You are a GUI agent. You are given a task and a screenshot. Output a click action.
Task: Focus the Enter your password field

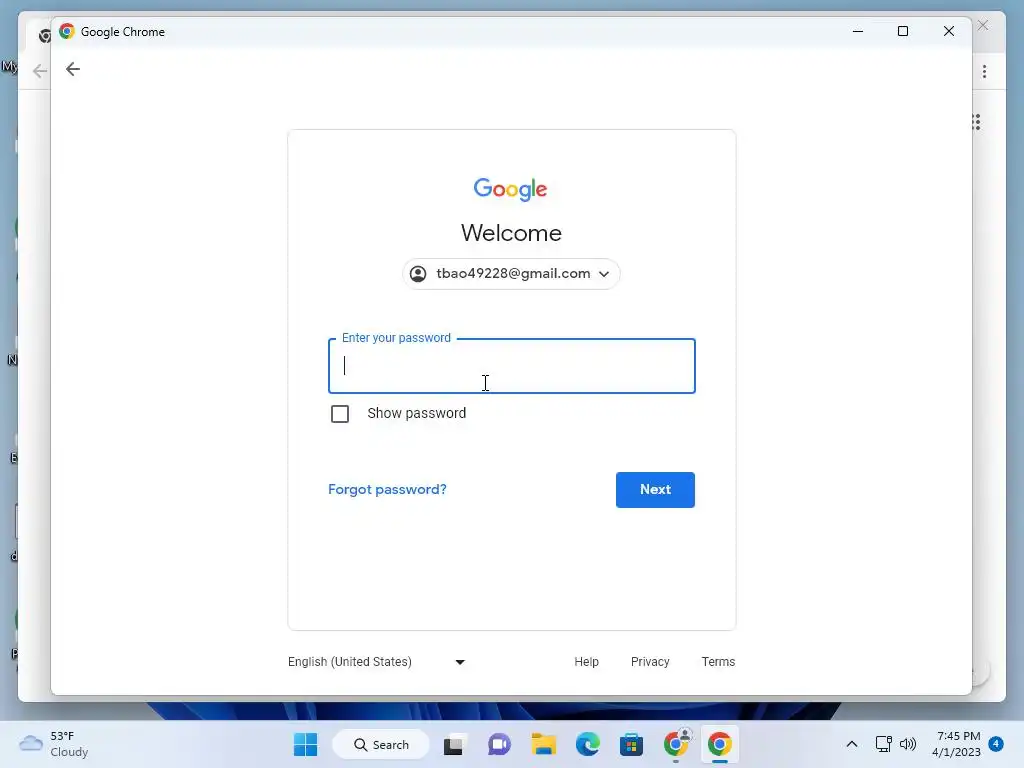click(x=512, y=366)
